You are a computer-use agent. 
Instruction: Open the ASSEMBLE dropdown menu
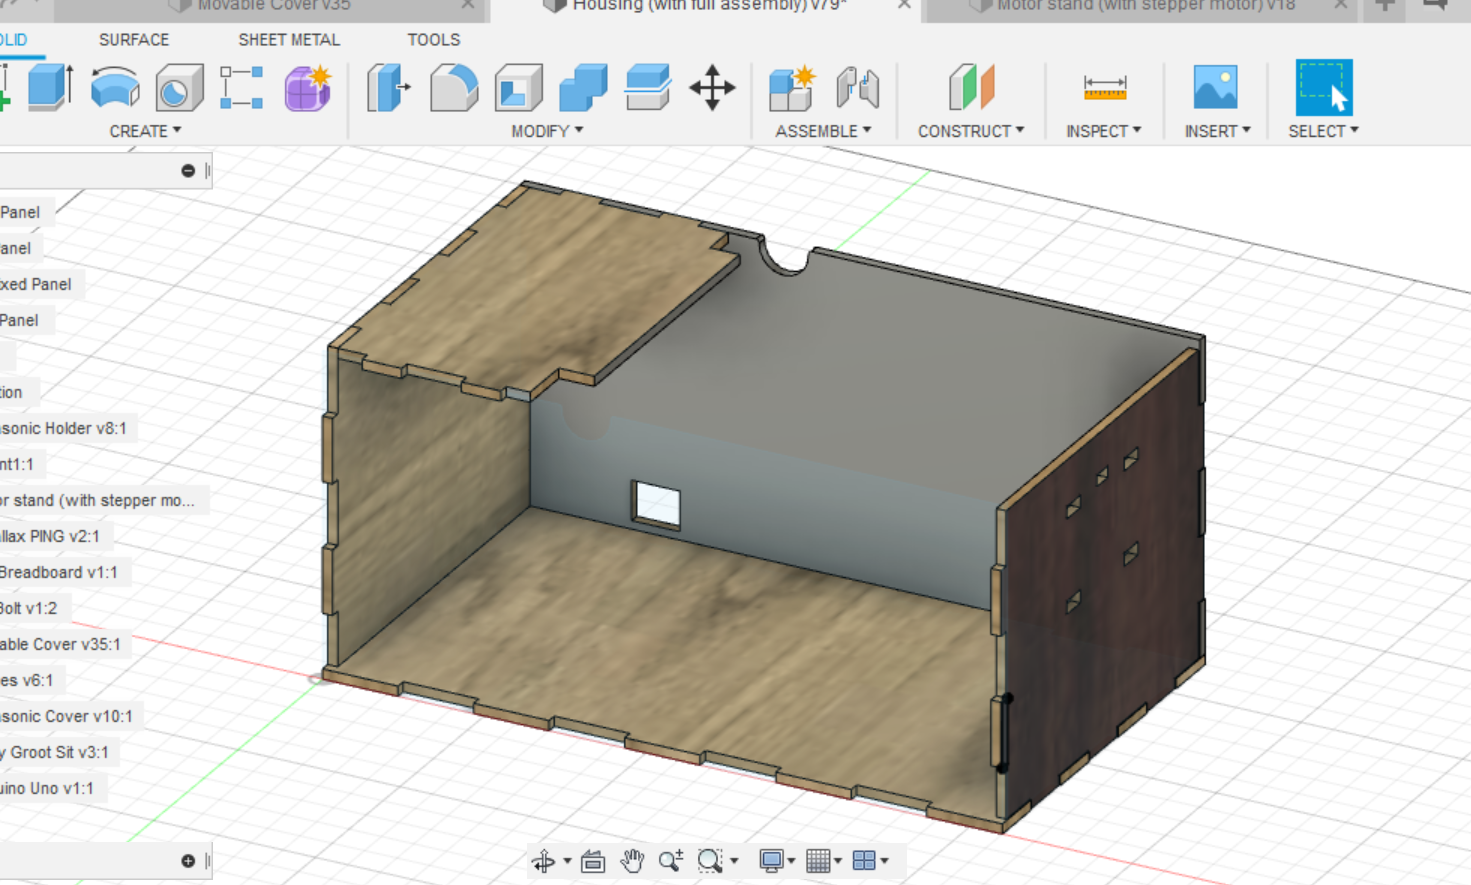(x=823, y=131)
